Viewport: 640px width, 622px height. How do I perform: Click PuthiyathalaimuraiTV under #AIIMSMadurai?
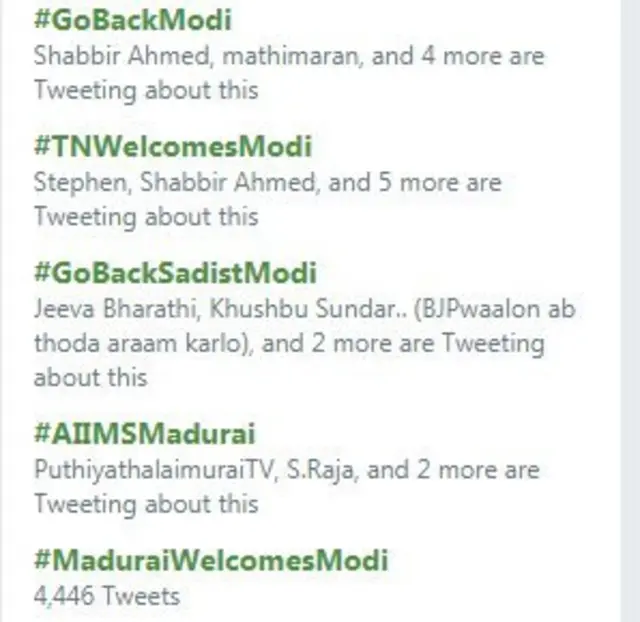tap(152, 470)
